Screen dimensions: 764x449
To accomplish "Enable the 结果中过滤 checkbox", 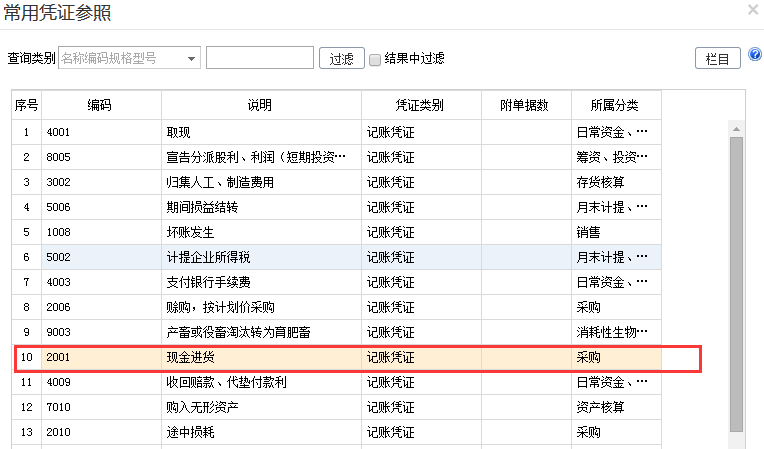I will 375,59.
